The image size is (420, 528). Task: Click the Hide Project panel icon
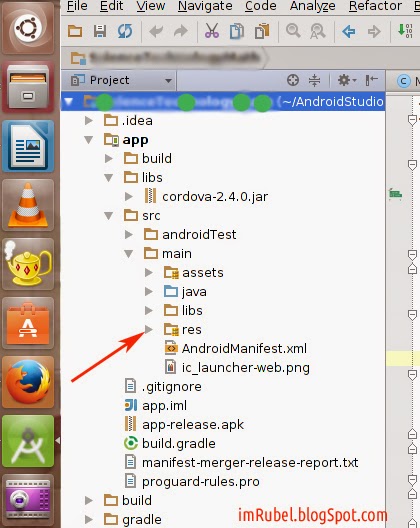pyautogui.click(x=371, y=80)
